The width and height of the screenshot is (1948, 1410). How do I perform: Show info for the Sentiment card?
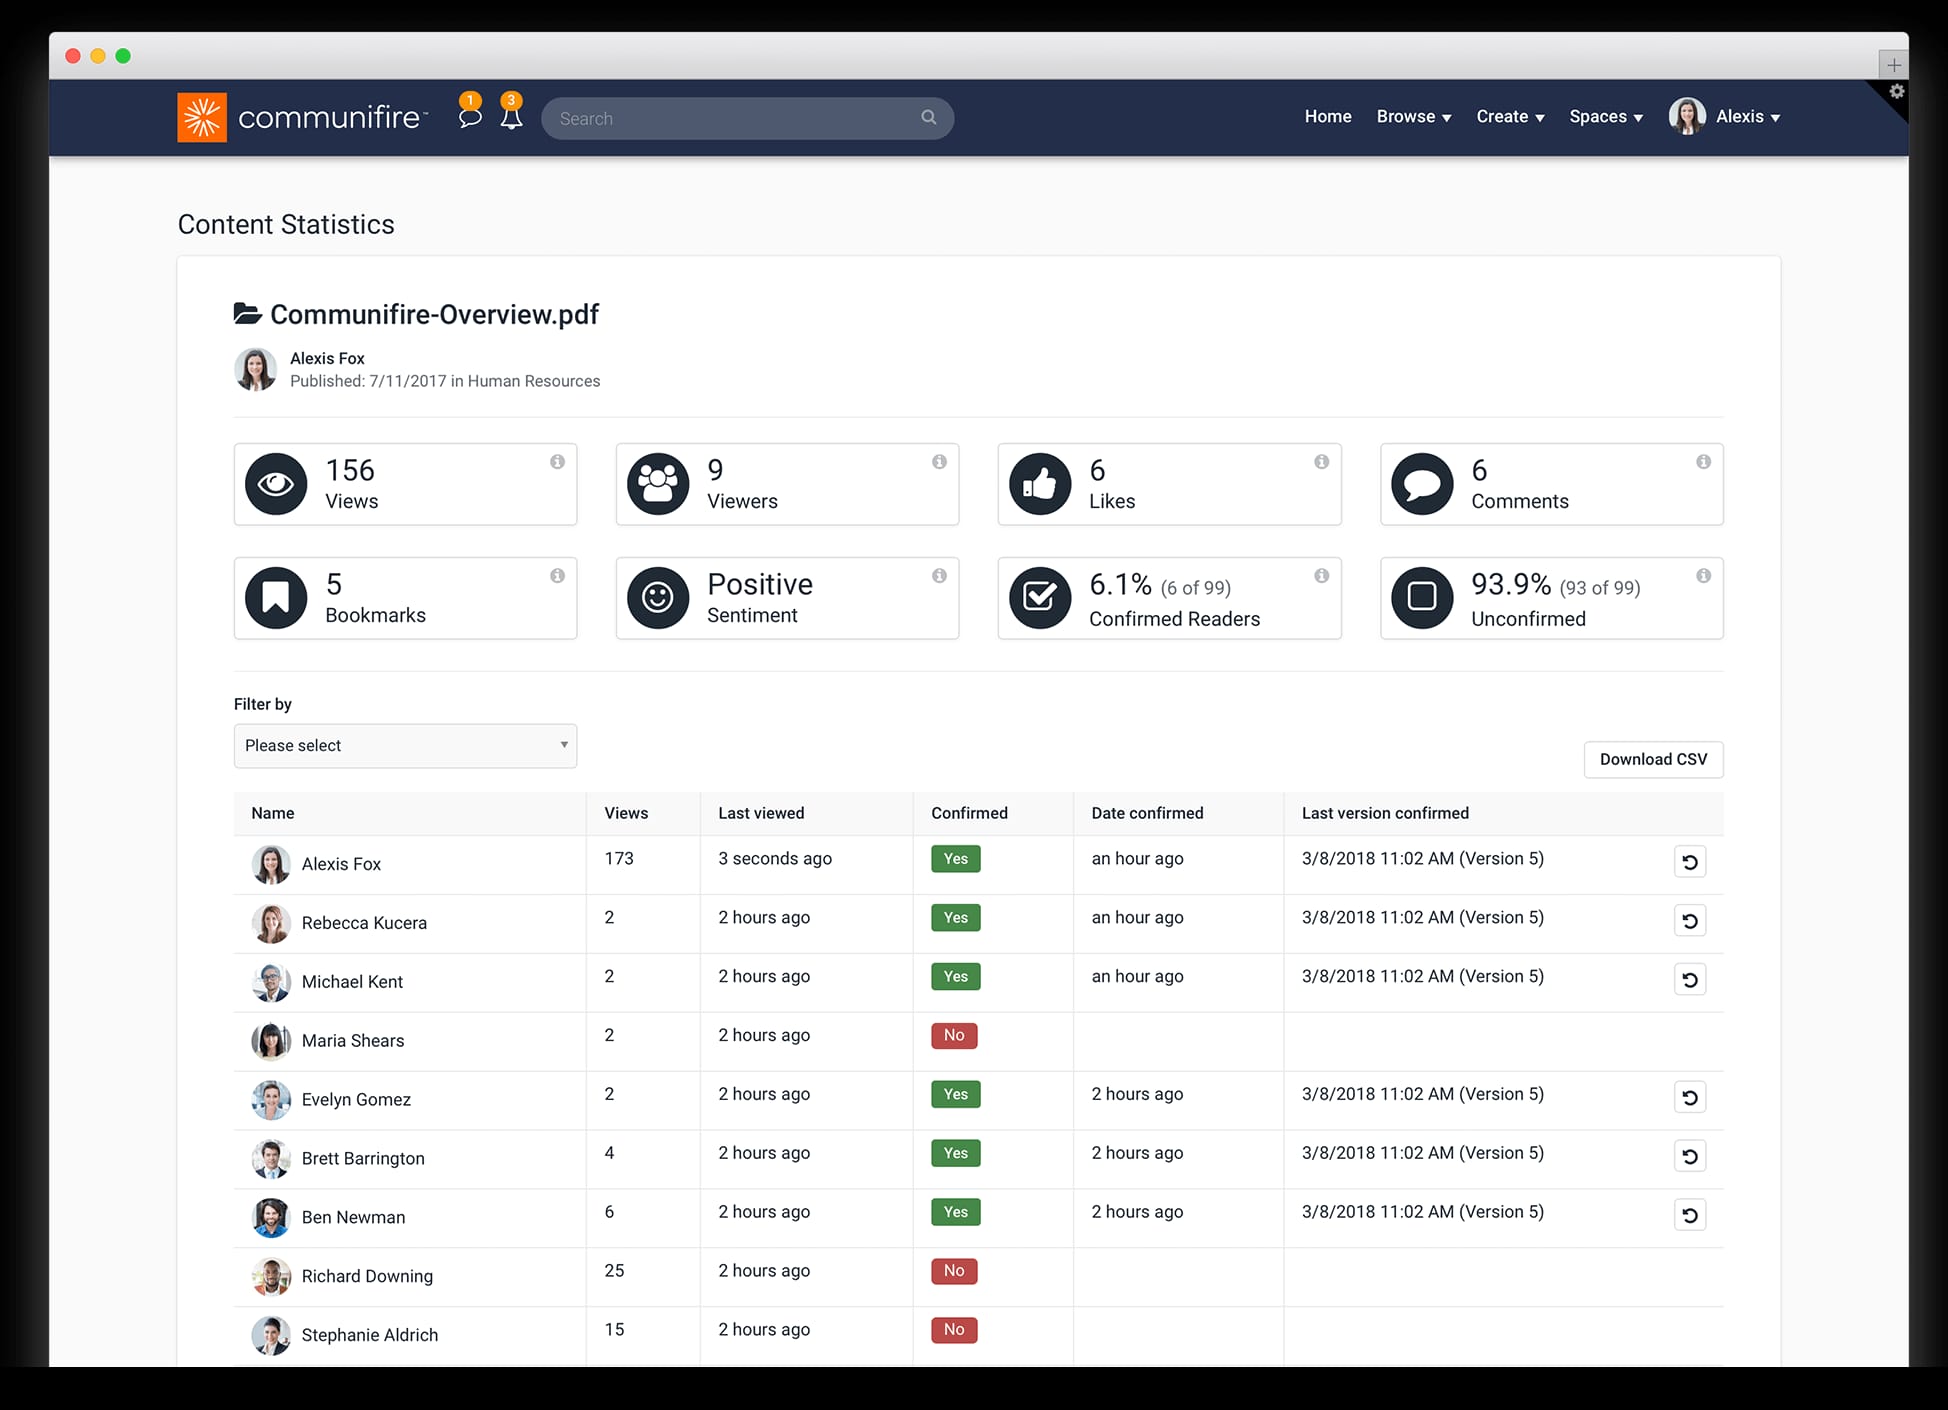pos(939,576)
